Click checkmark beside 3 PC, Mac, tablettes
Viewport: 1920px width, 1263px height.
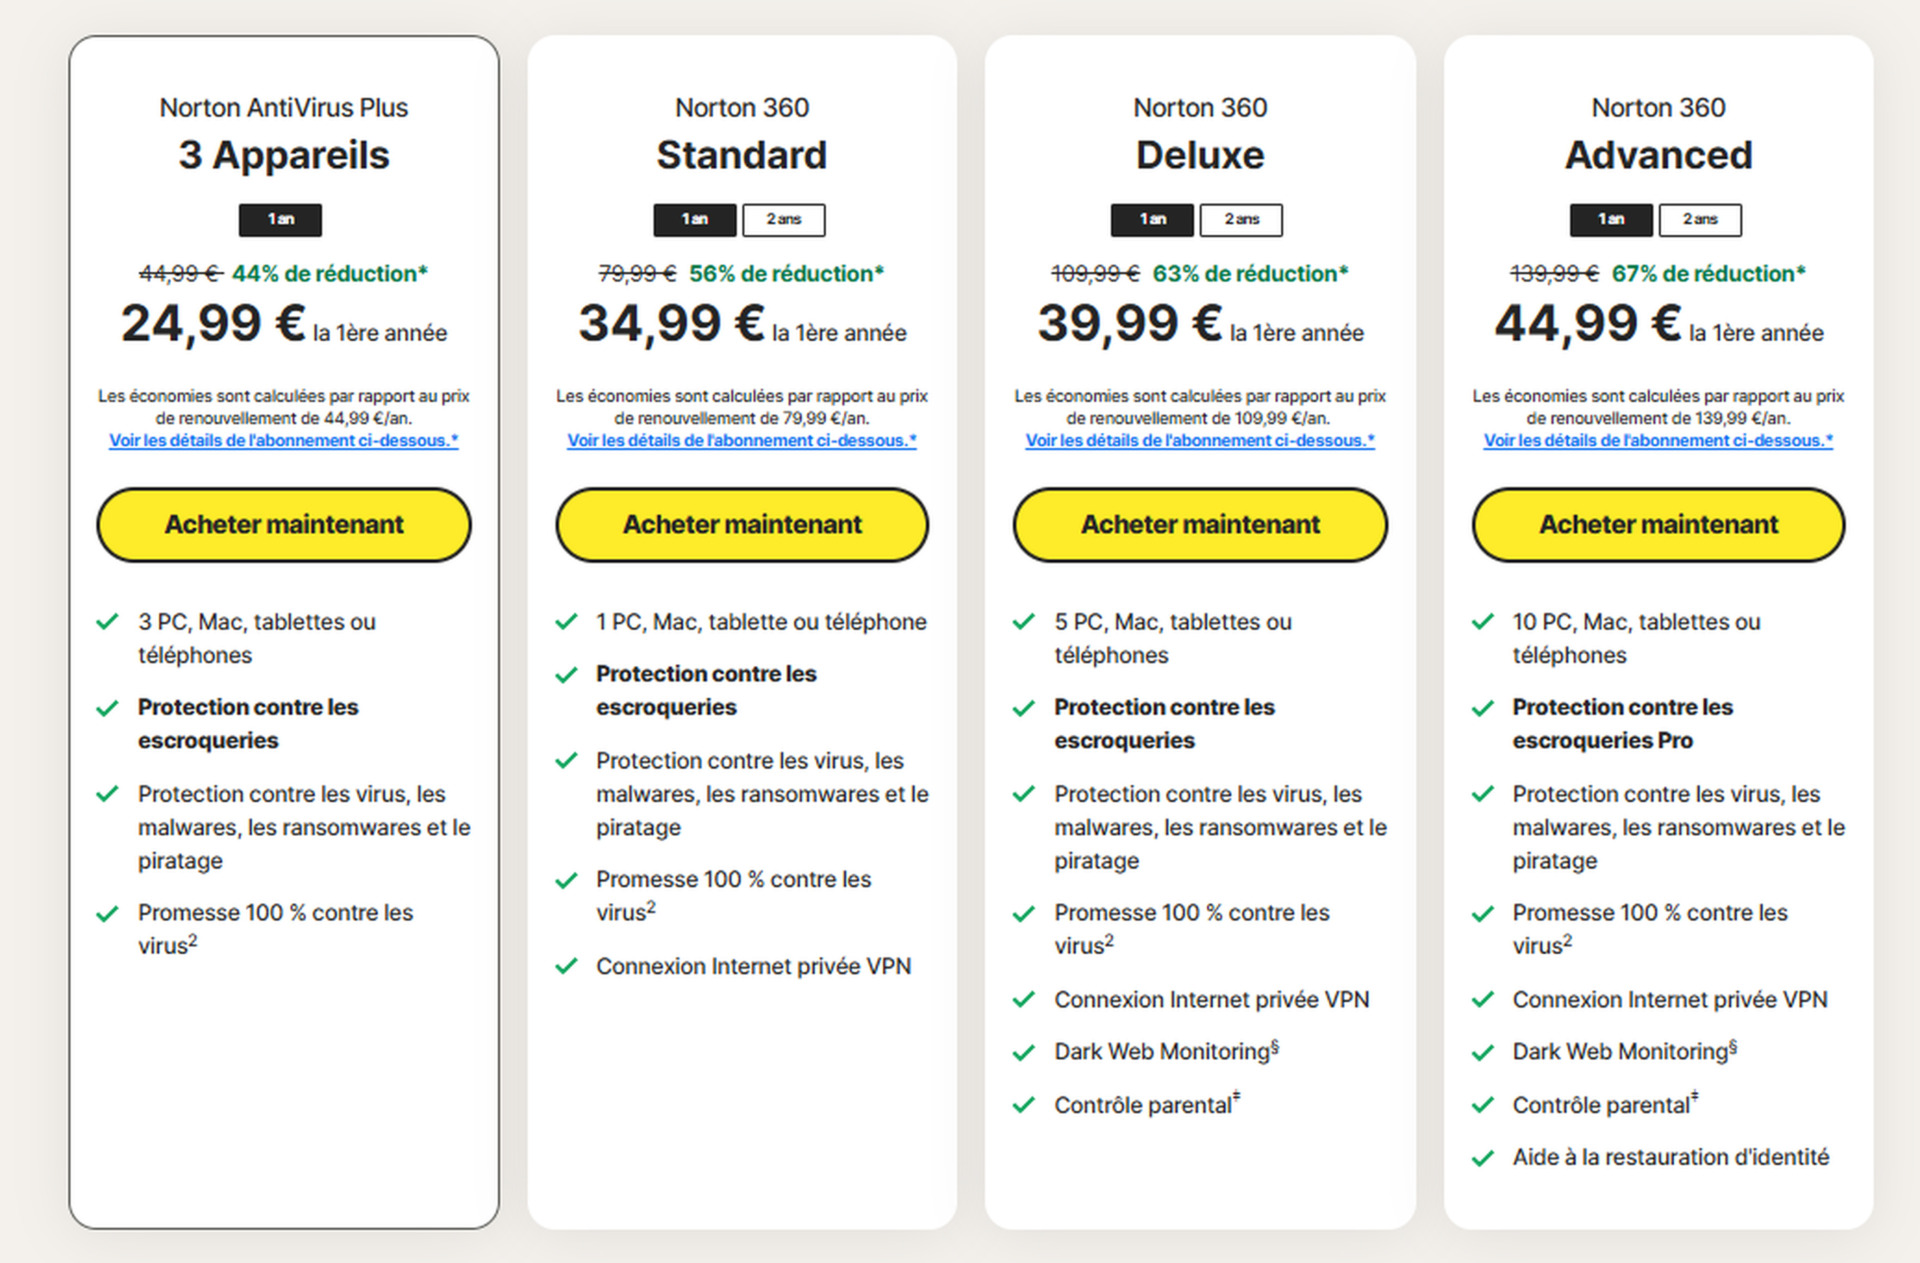click(x=107, y=622)
